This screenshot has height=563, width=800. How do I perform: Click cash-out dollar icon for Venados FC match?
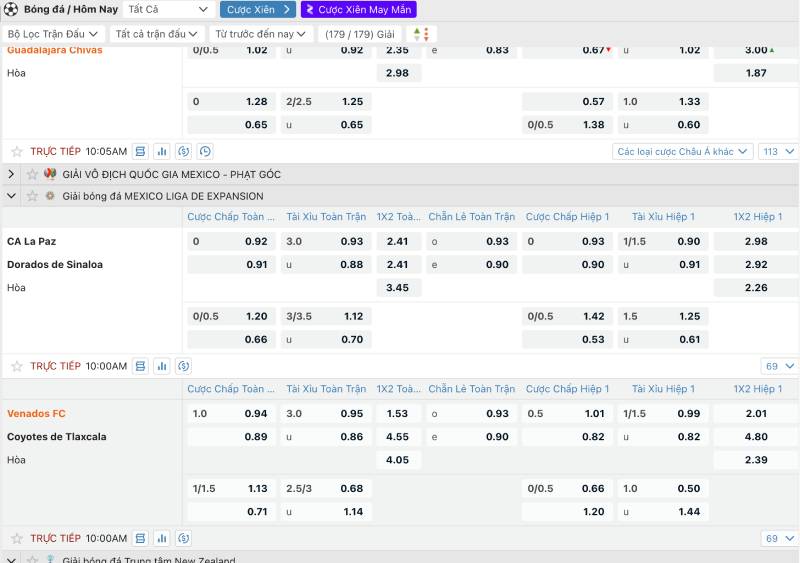tap(183, 539)
